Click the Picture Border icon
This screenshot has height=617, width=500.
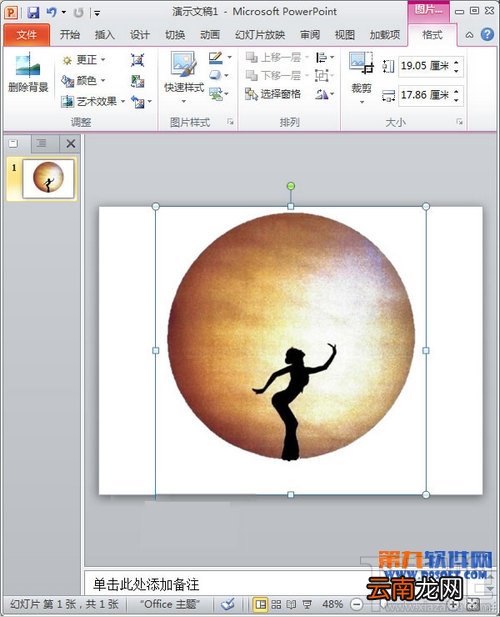click(216, 58)
